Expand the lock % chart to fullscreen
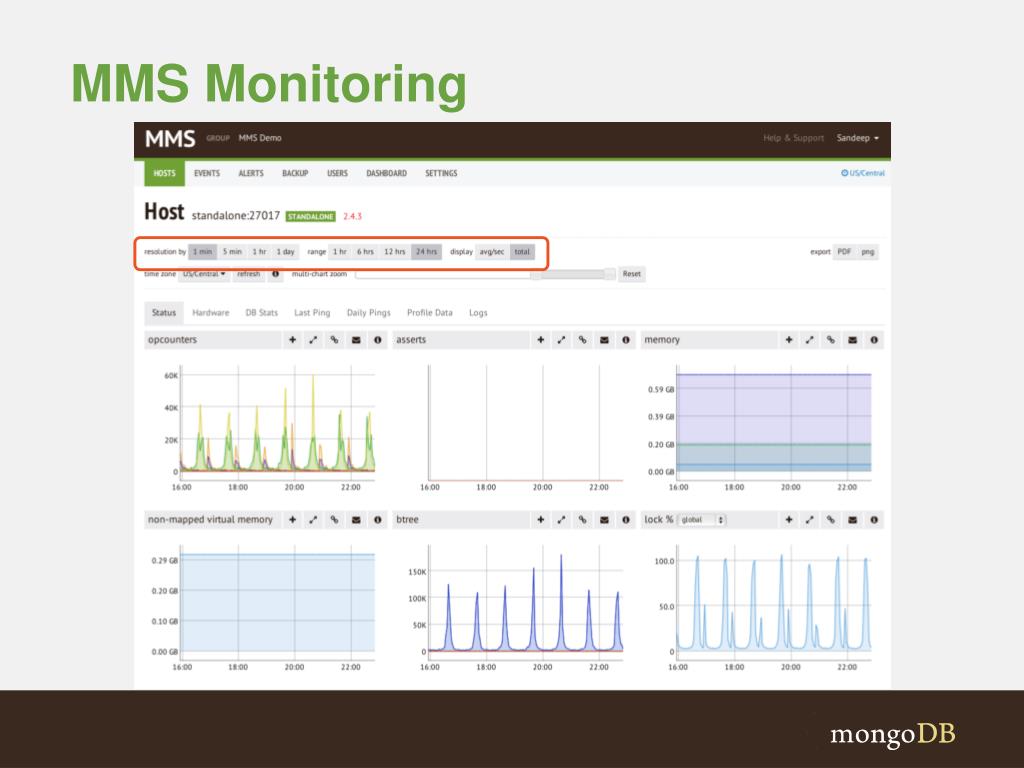This screenshot has width=1024, height=768. [x=810, y=520]
